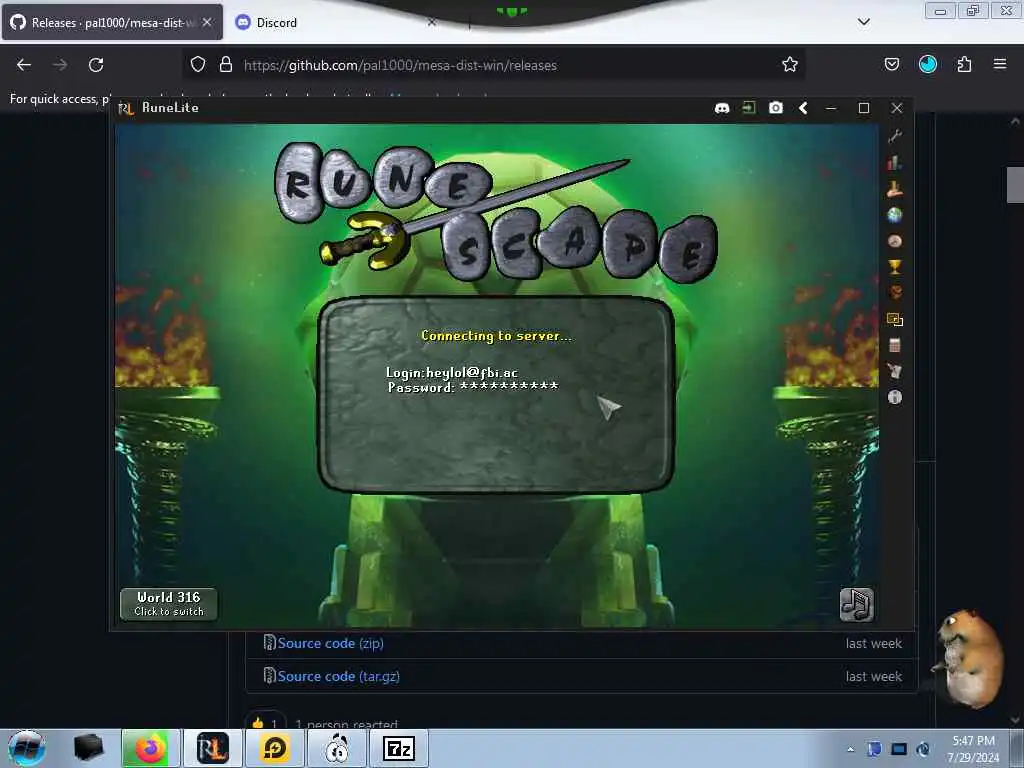Open the Windows Start orb

click(26, 748)
